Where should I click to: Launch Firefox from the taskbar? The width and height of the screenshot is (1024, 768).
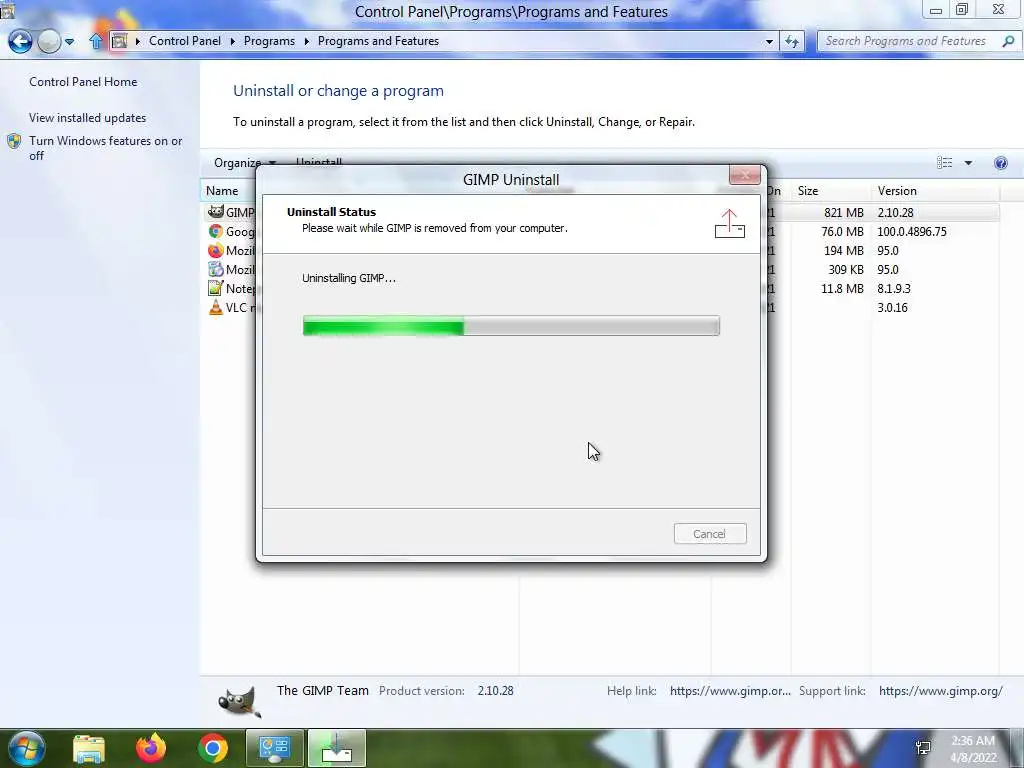151,748
